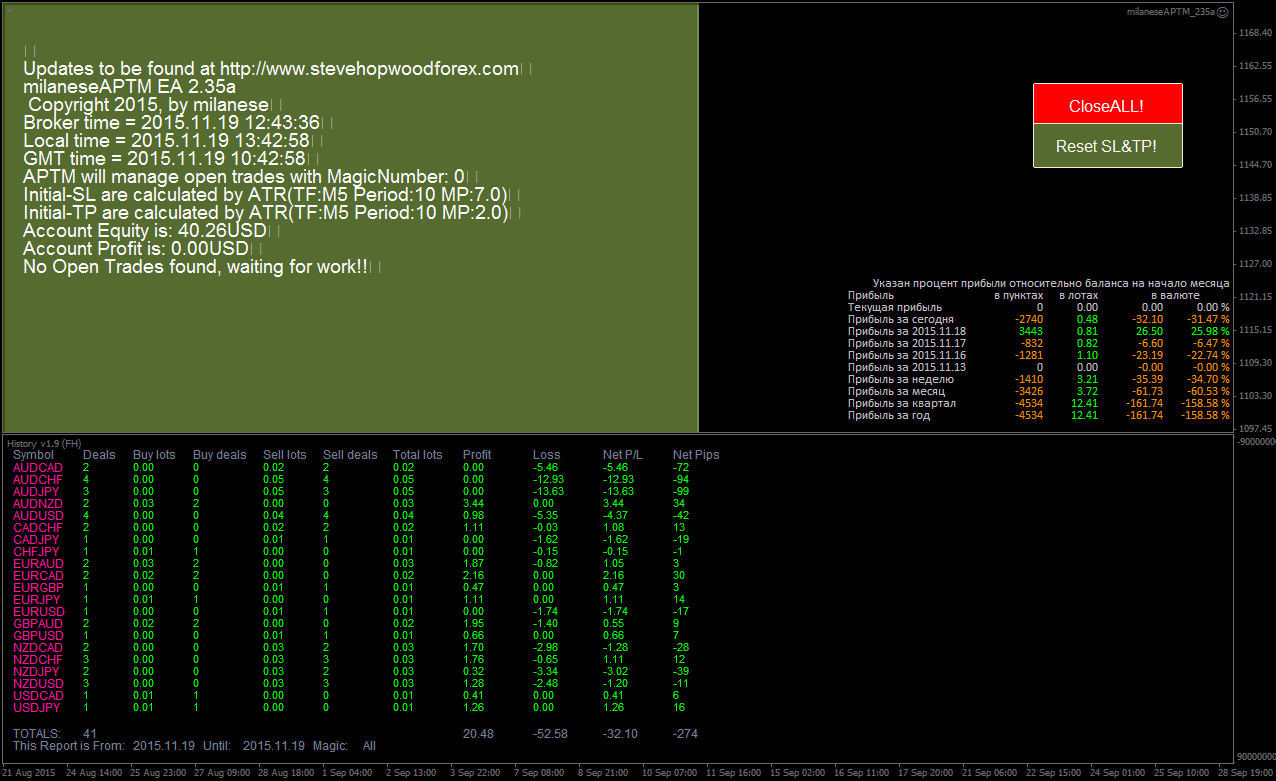This screenshot has width=1276, height=781.
Task: Click the TOTALS: row label
Action: [x=37, y=734]
